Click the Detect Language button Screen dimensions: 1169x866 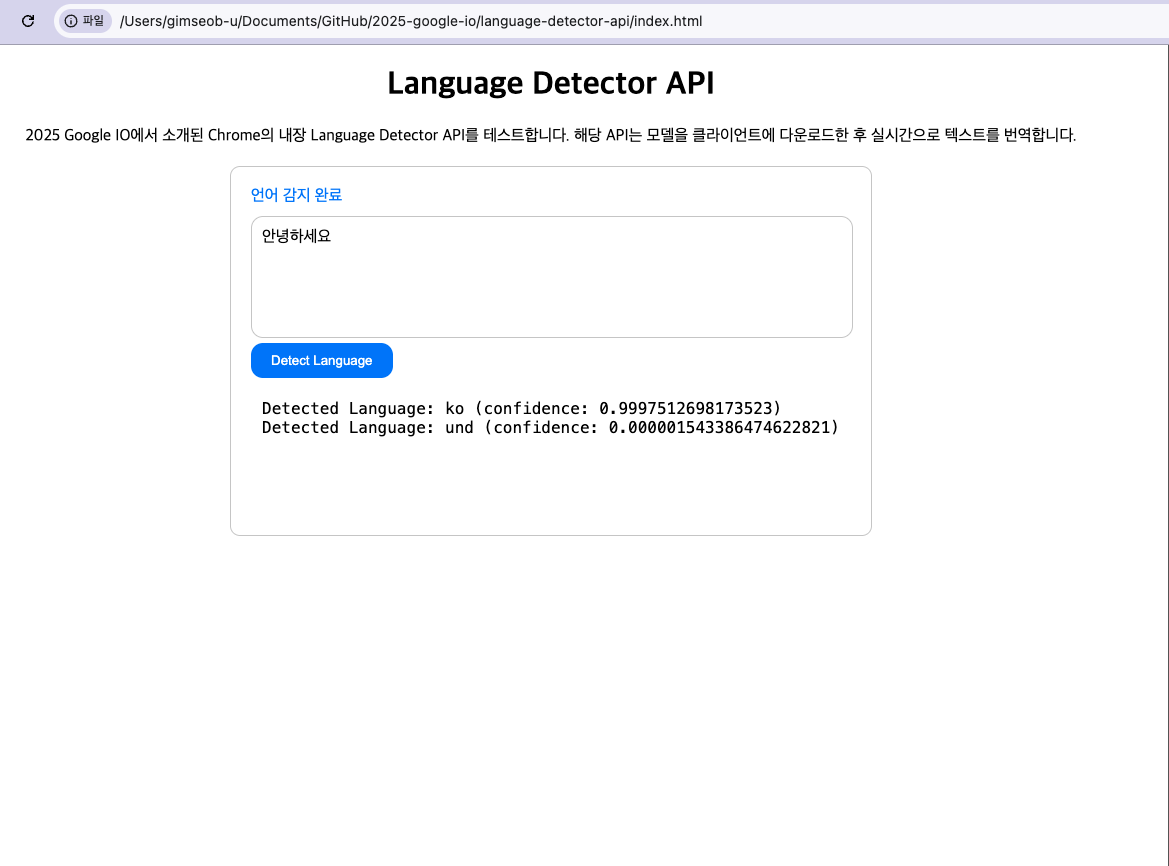[x=321, y=361]
